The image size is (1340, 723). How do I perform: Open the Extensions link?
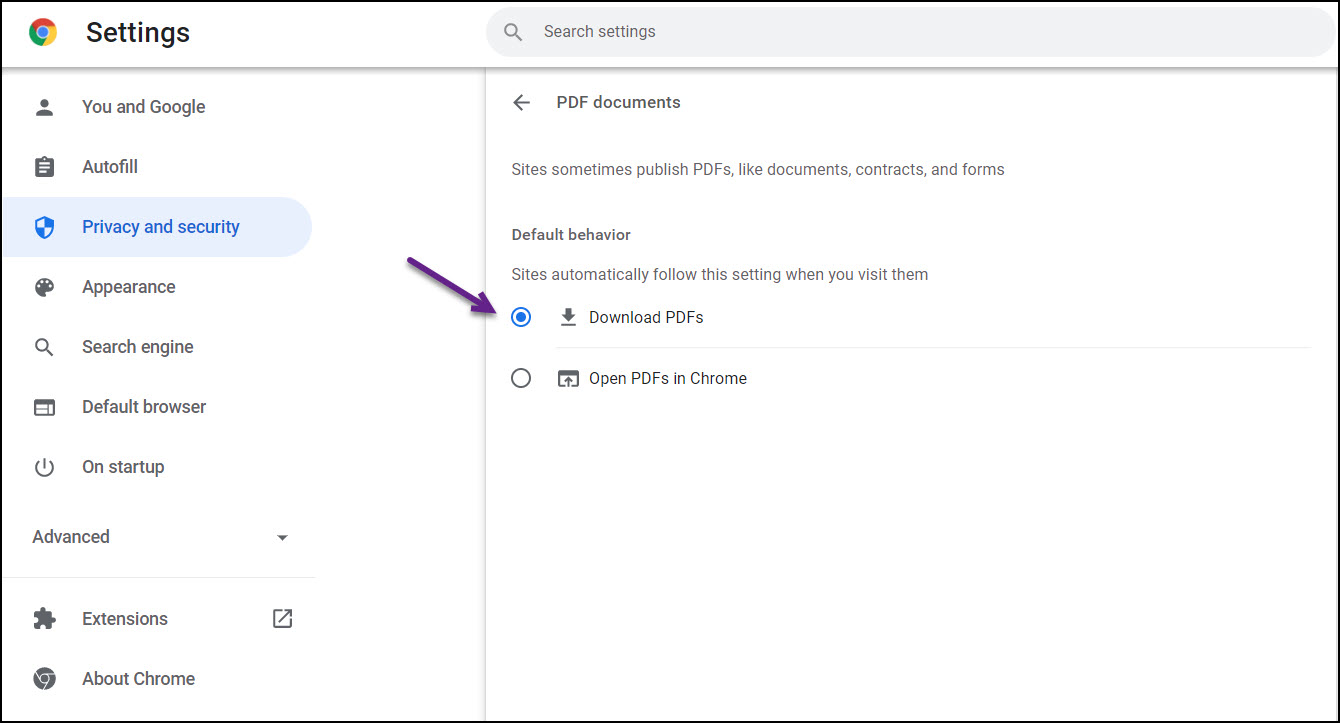157,619
